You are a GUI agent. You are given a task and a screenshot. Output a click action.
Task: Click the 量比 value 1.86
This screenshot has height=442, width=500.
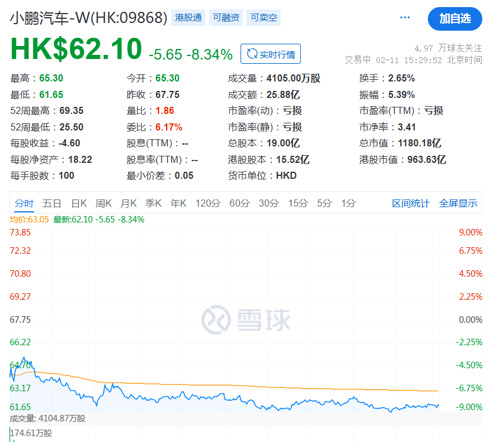165,111
